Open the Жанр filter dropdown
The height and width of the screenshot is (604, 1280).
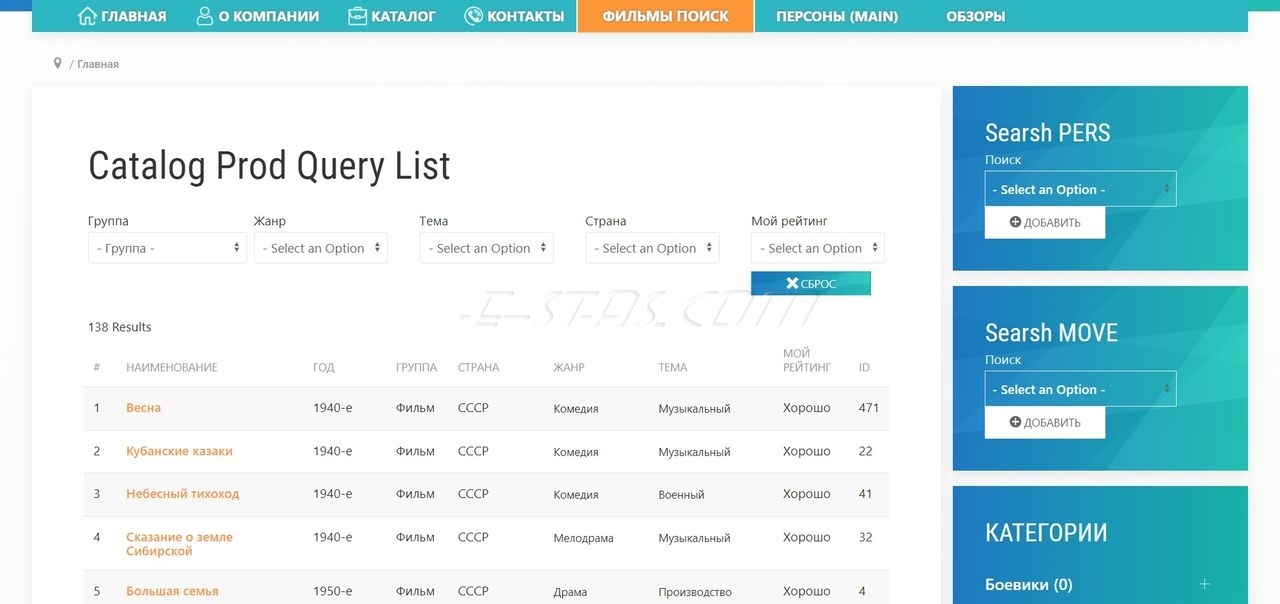point(321,248)
